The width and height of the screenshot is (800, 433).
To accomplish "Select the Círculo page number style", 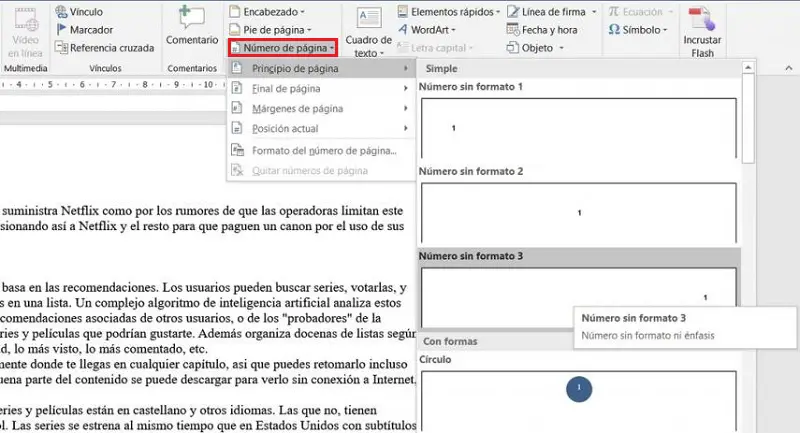I will (x=579, y=401).
